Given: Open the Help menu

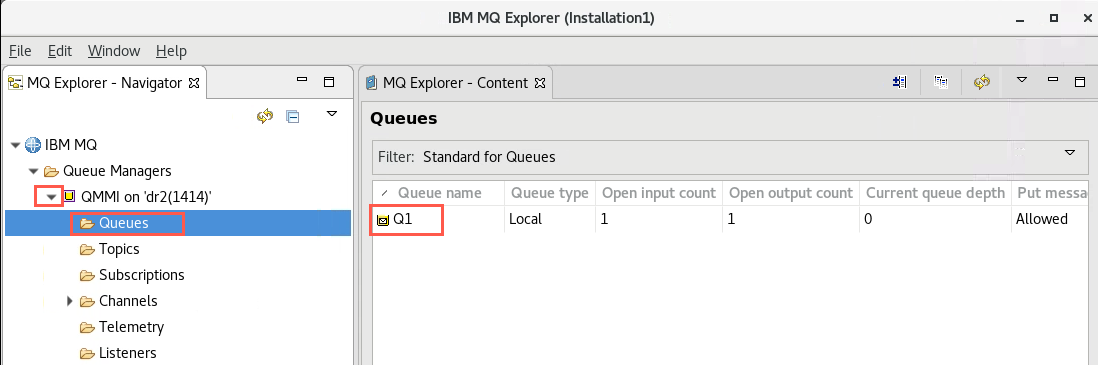Looking at the screenshot, I should pyautogui.click(x=172, y=51).
